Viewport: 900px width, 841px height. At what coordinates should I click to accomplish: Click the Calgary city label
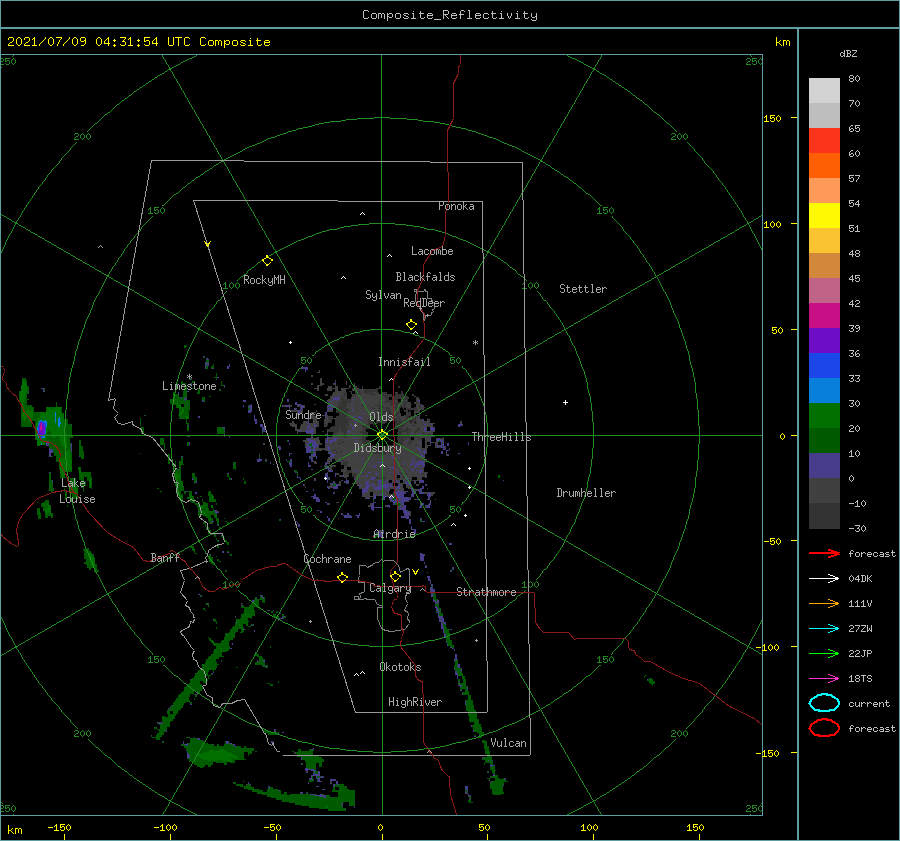pos(390,588)
